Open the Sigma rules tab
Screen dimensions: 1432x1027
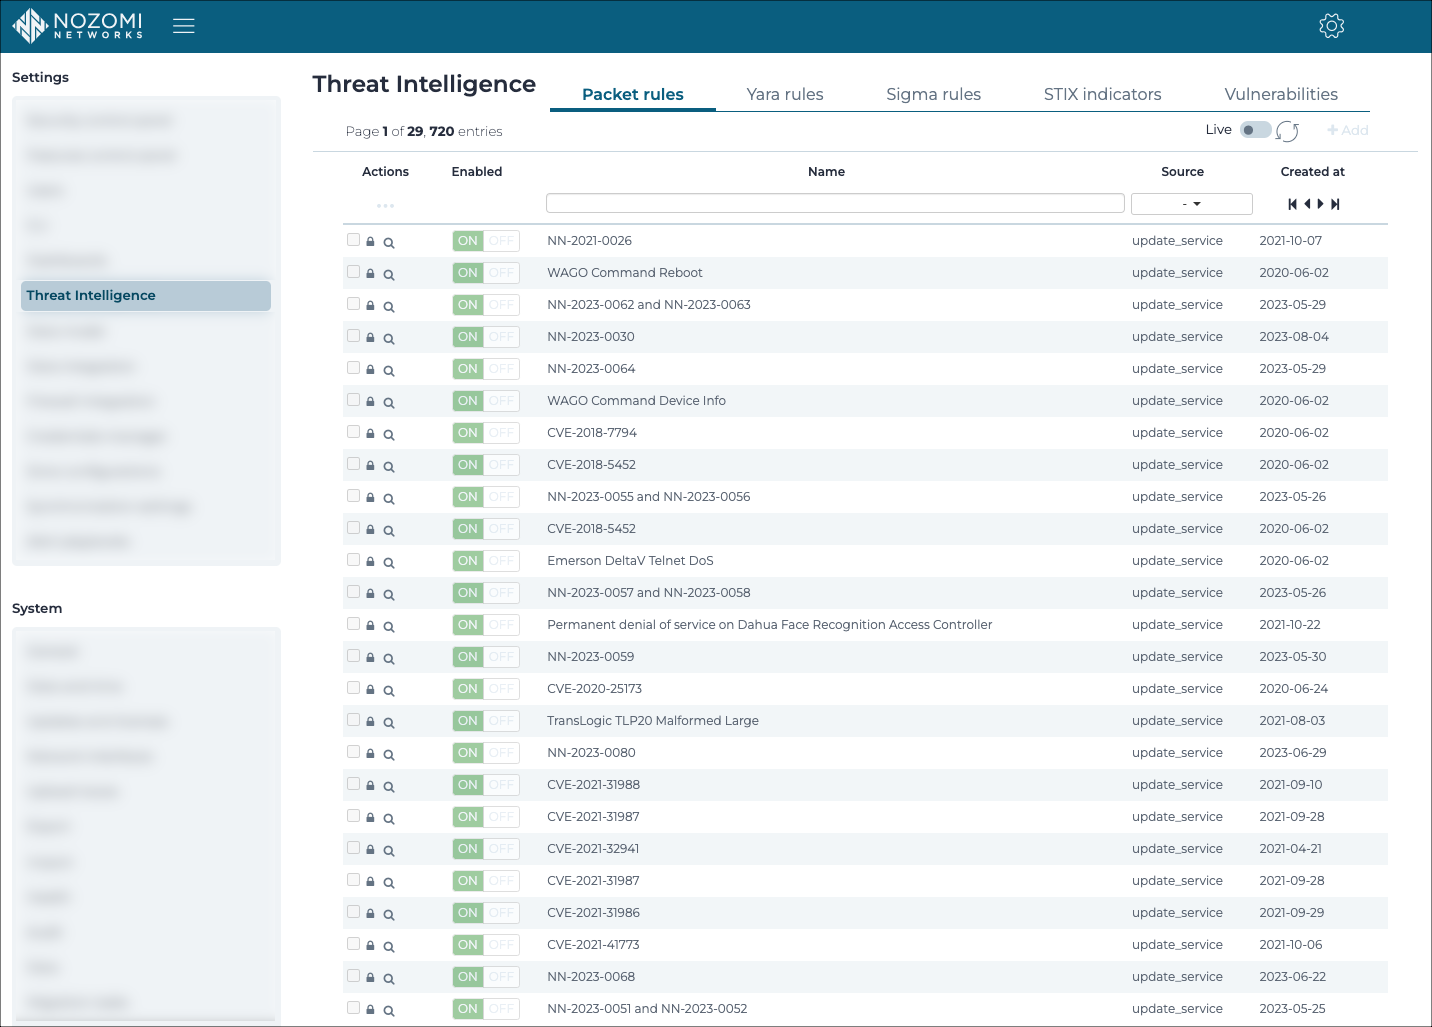tap(933, 94)
